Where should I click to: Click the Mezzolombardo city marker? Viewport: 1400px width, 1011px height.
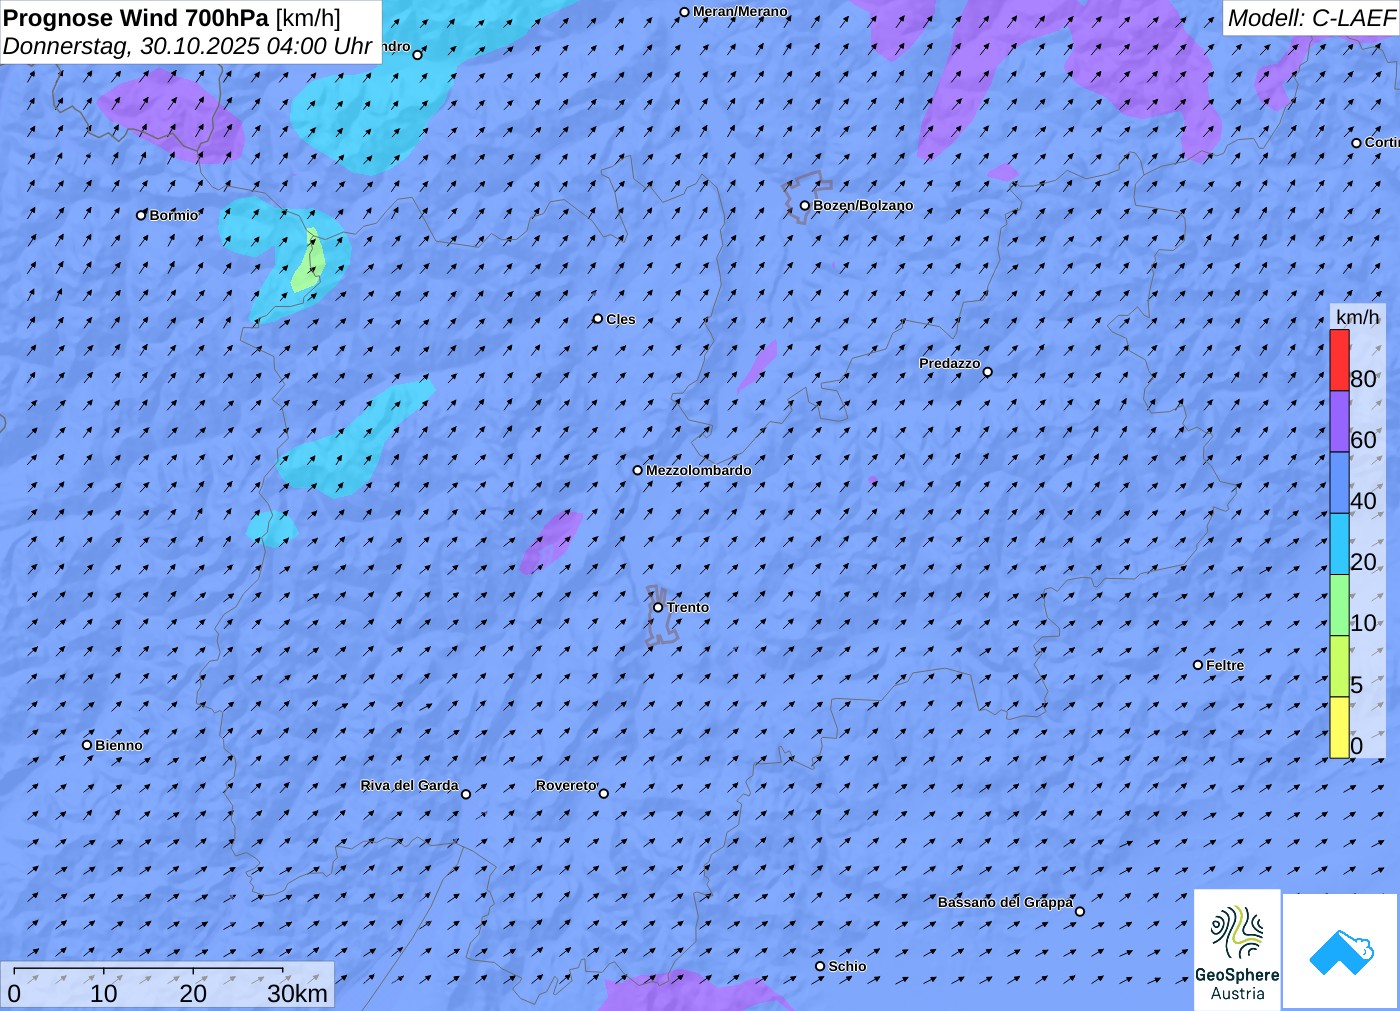click(638, 470)
